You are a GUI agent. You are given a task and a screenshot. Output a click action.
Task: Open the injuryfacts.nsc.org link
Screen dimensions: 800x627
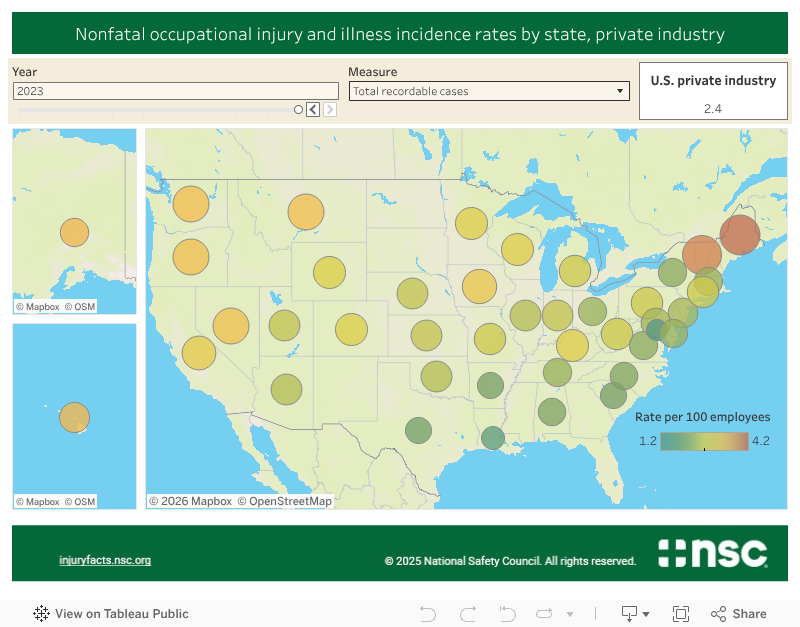coord(105,560)
